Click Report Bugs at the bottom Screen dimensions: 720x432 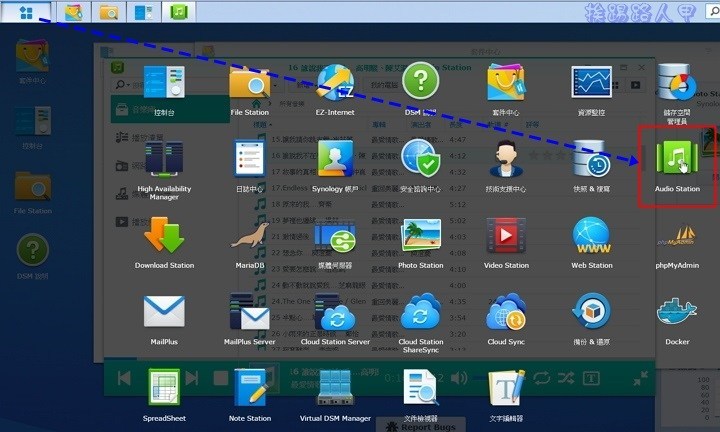click(421, 426)
